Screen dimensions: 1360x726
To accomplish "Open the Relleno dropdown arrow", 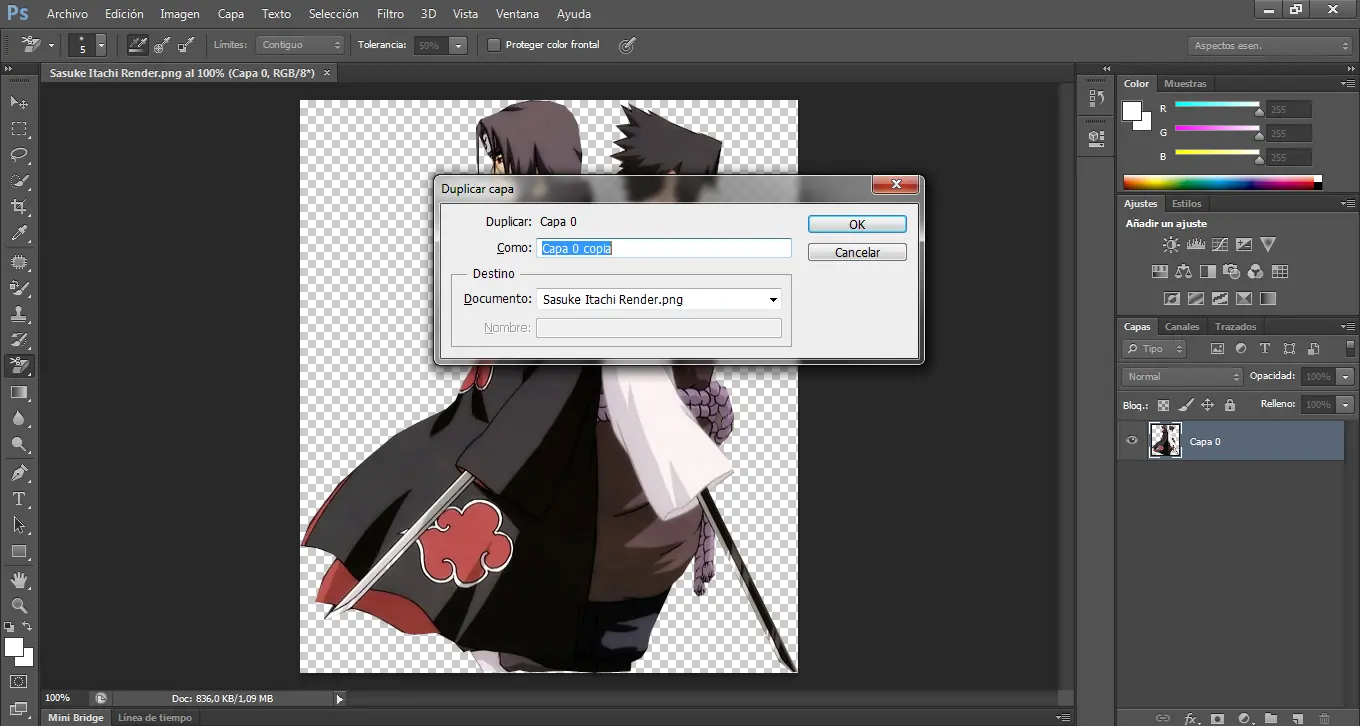I will (x=1346, y=405).
